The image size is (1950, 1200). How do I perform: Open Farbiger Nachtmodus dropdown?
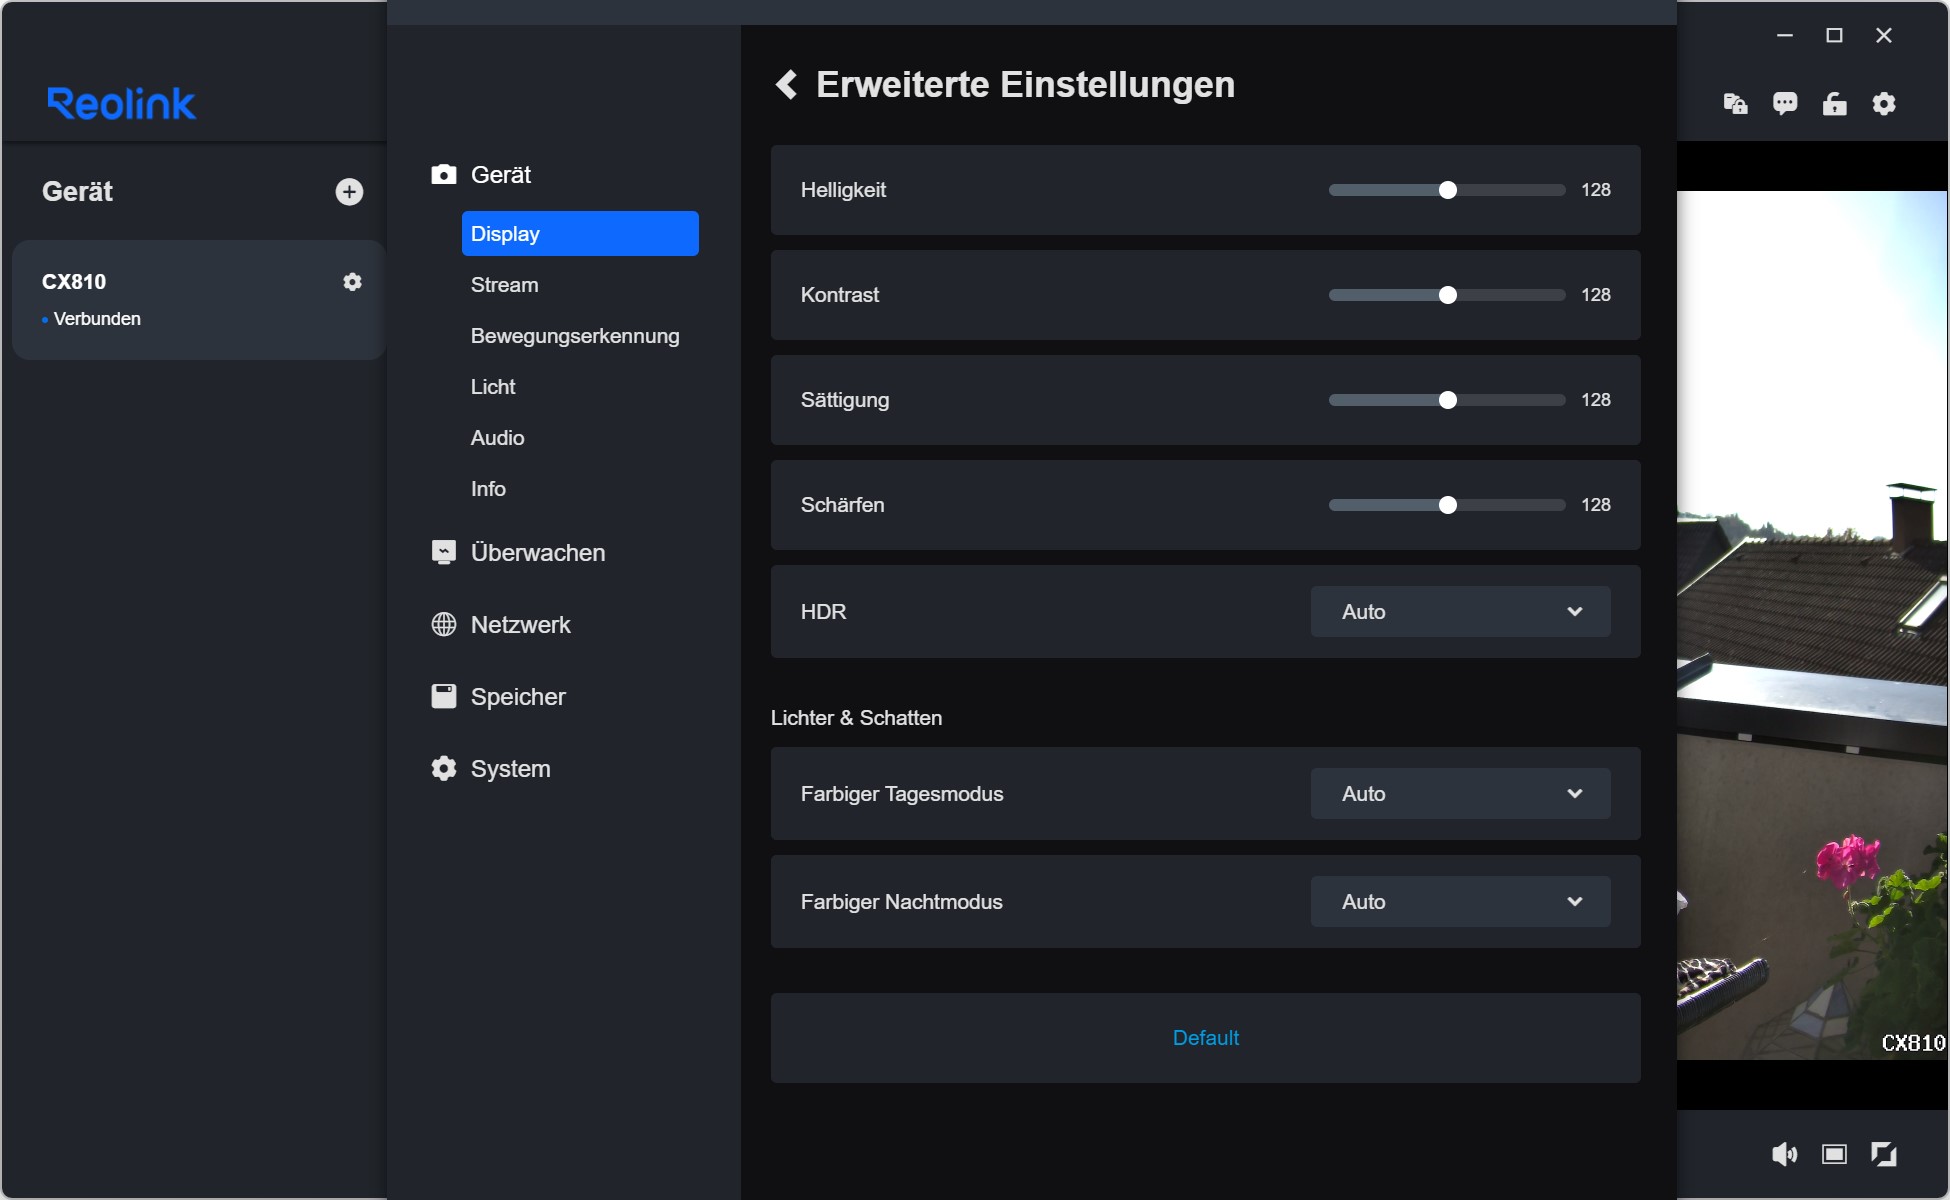pos(1460,902)
